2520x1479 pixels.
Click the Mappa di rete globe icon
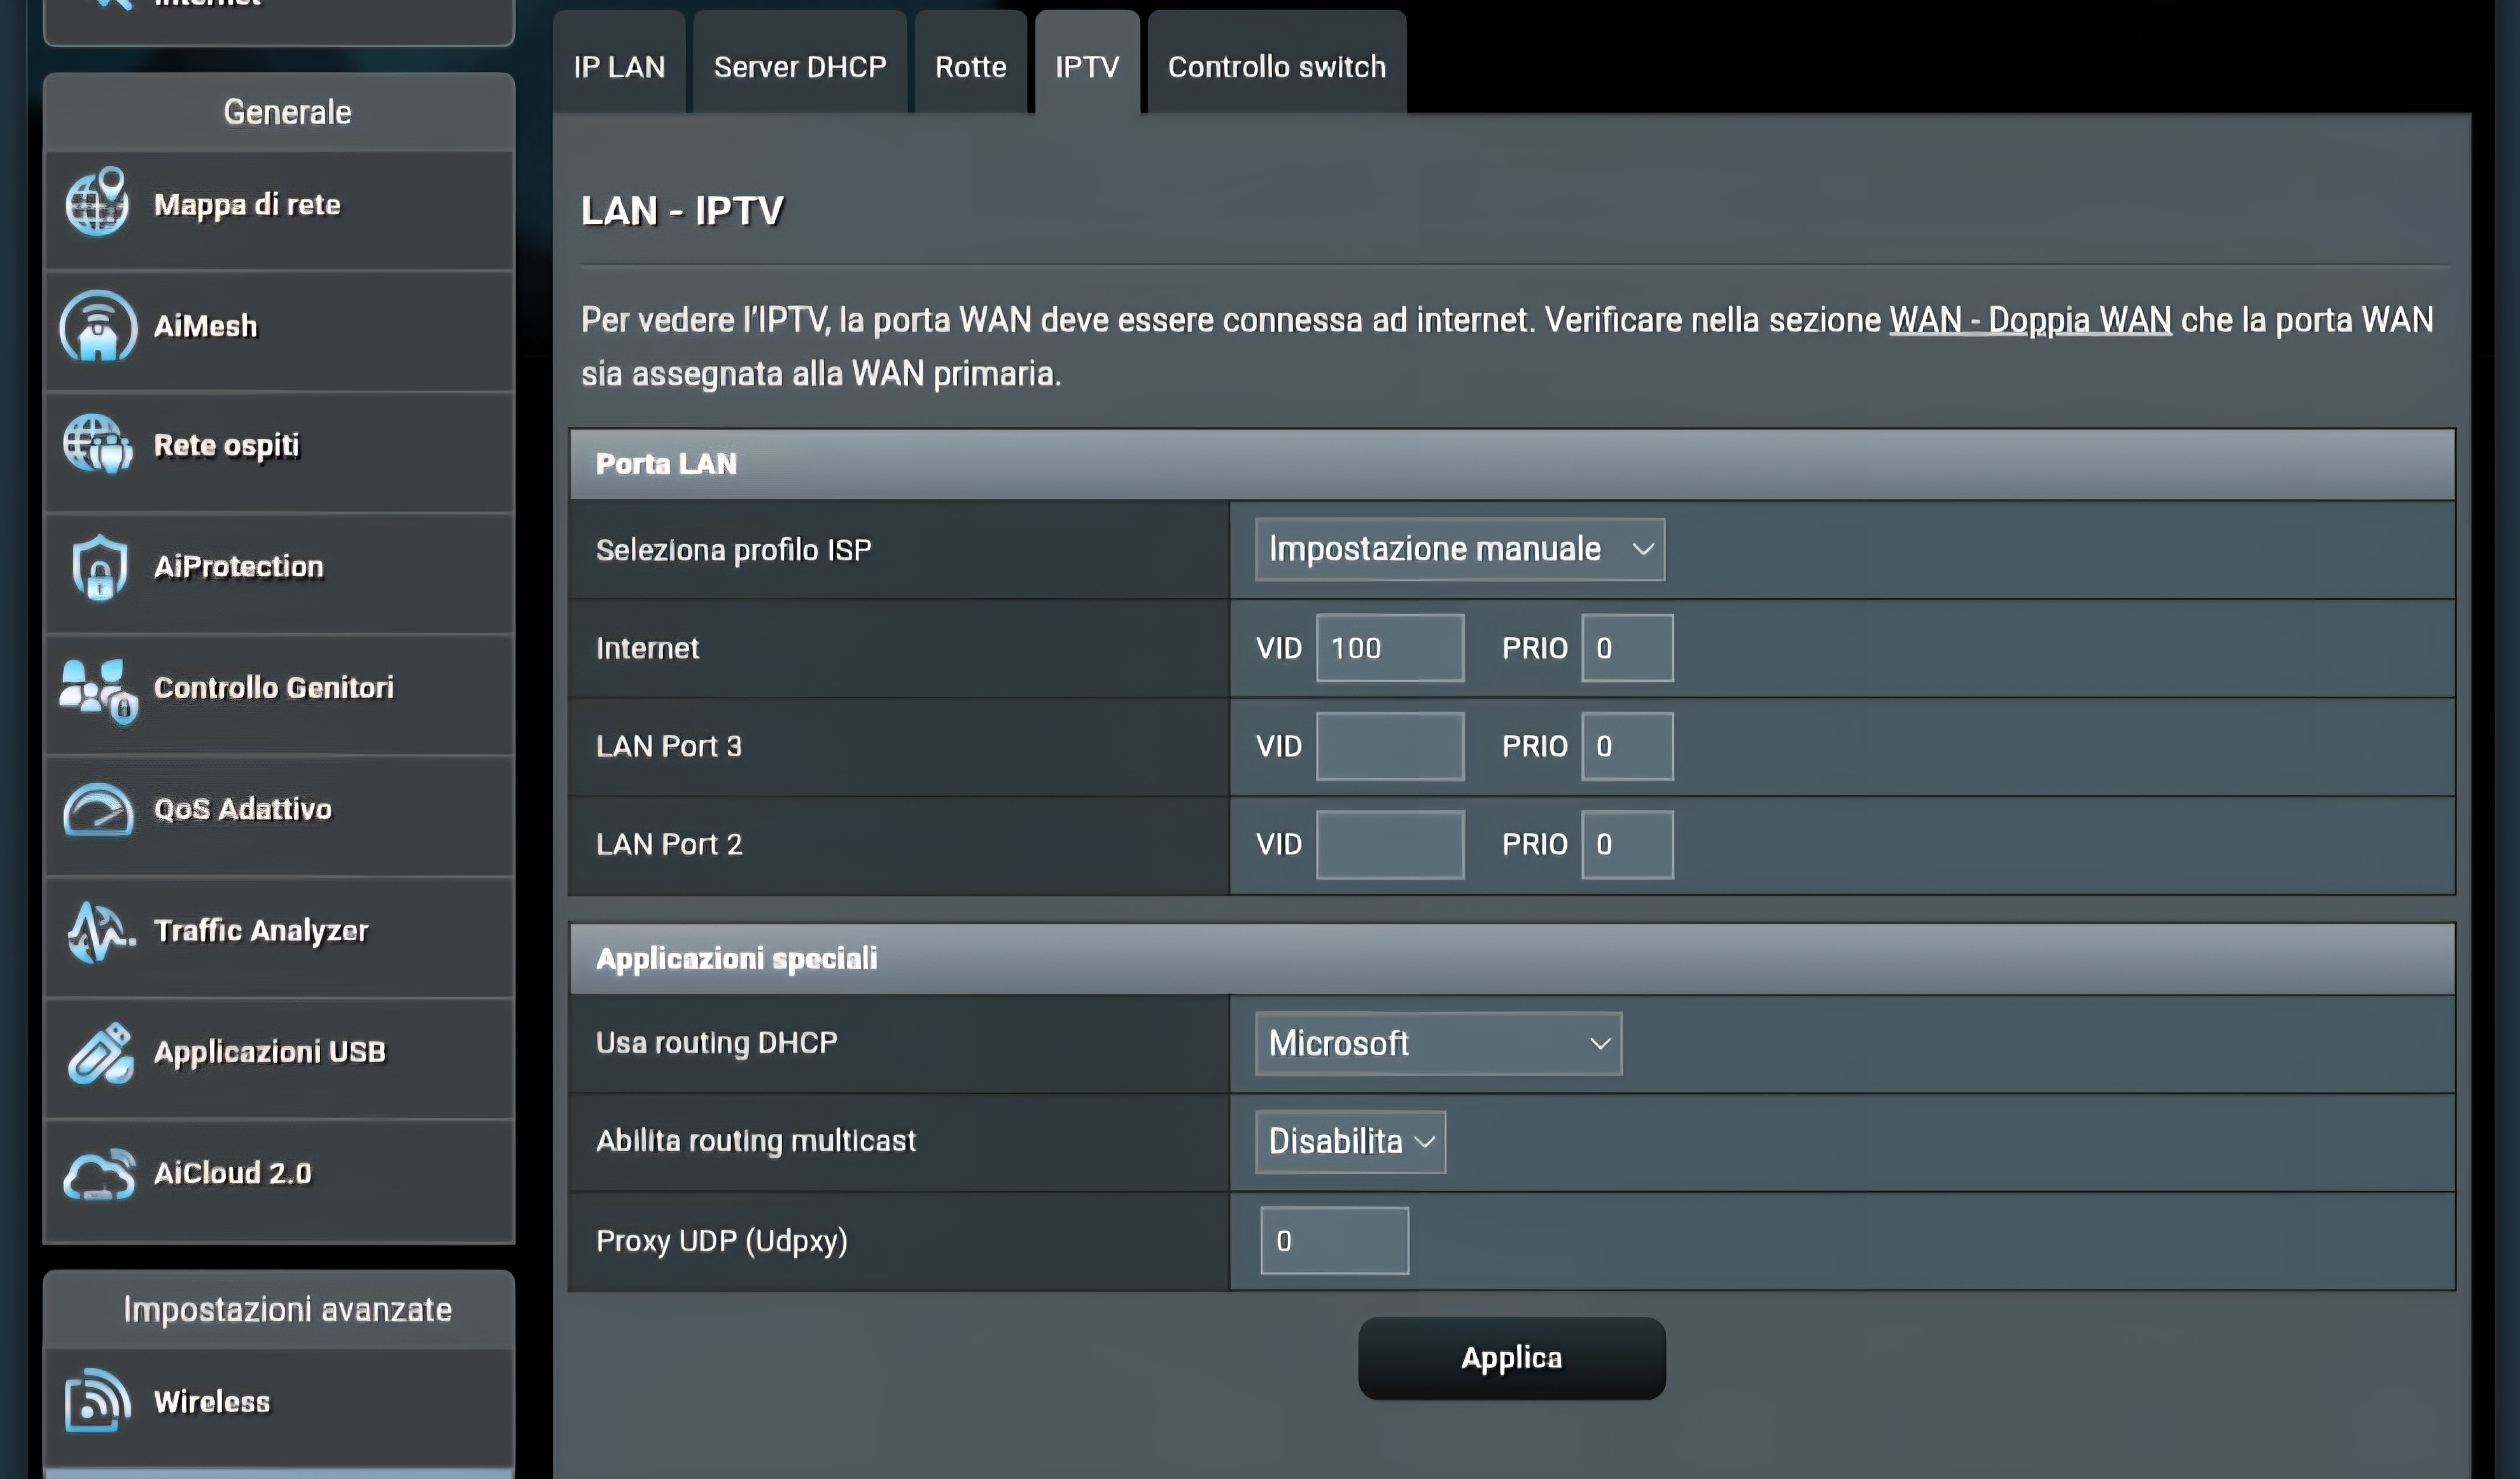(97, 203)
